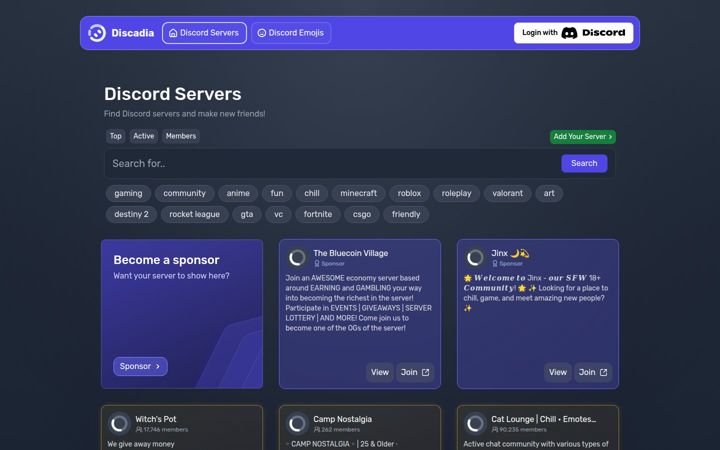Select the roleplay tag

[456, 193]
